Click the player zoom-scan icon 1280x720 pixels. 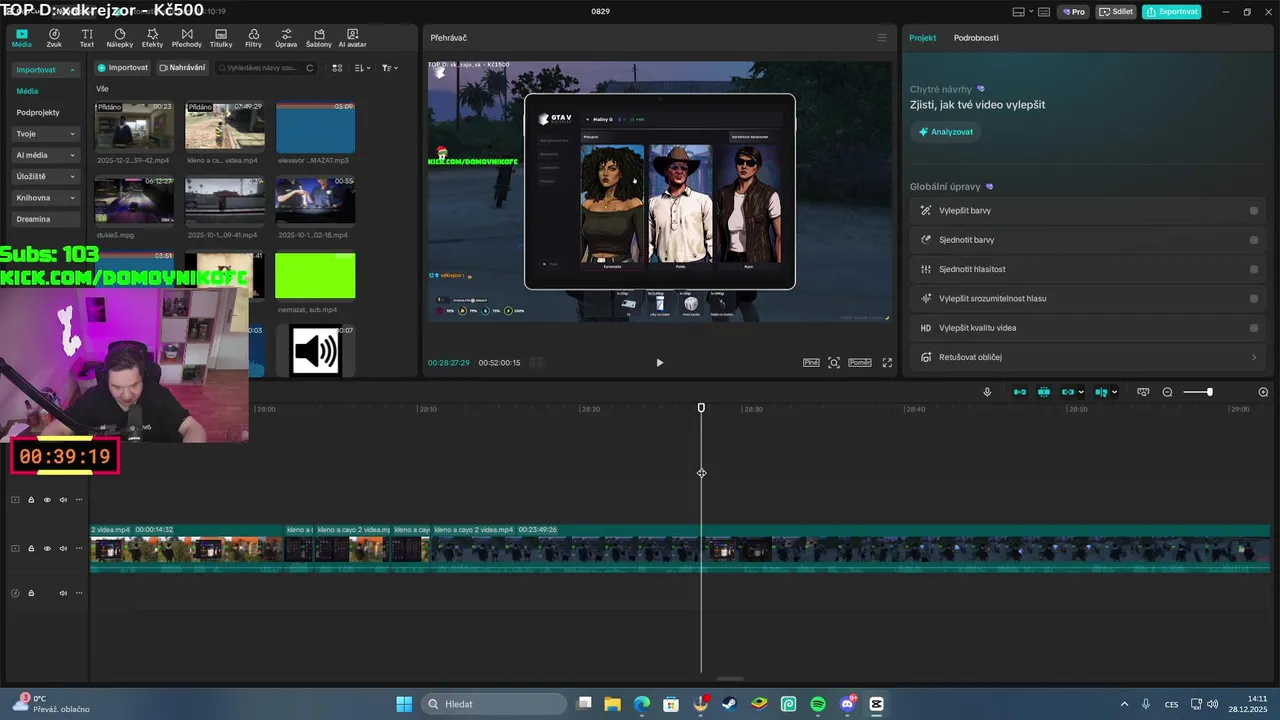(x=834, y=363)
